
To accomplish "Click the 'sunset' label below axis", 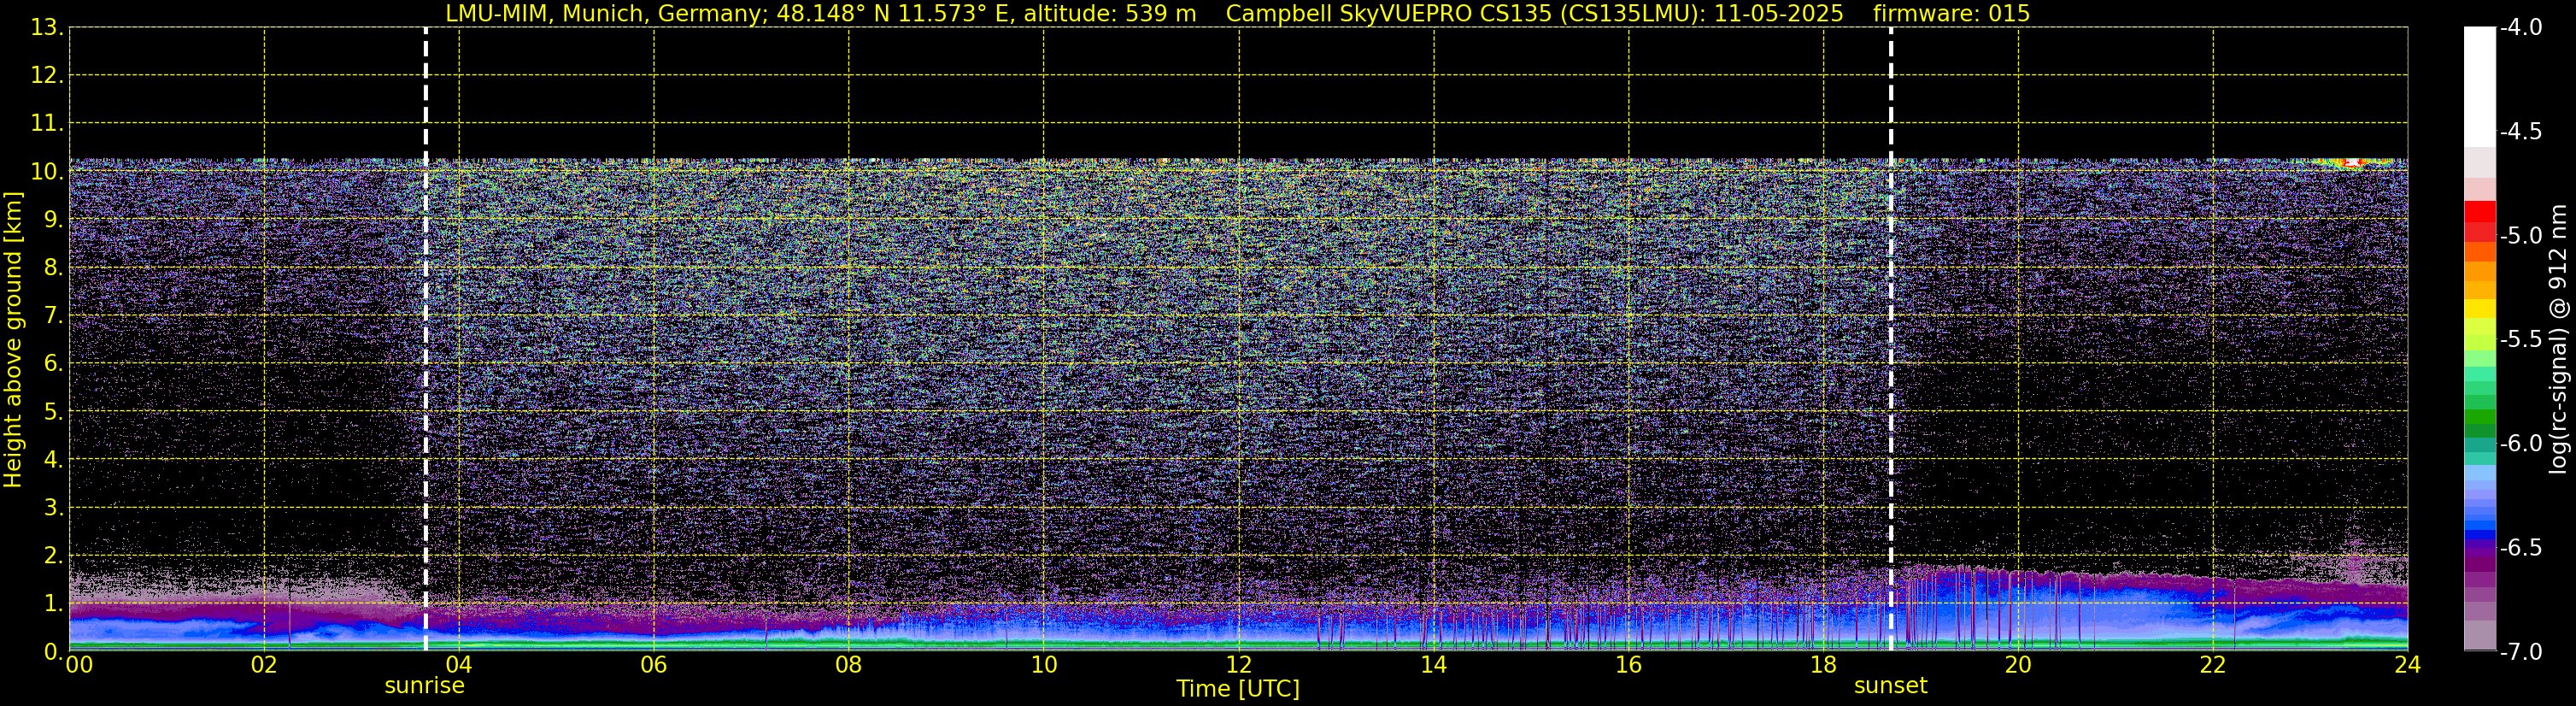I will coord(1890,686).
